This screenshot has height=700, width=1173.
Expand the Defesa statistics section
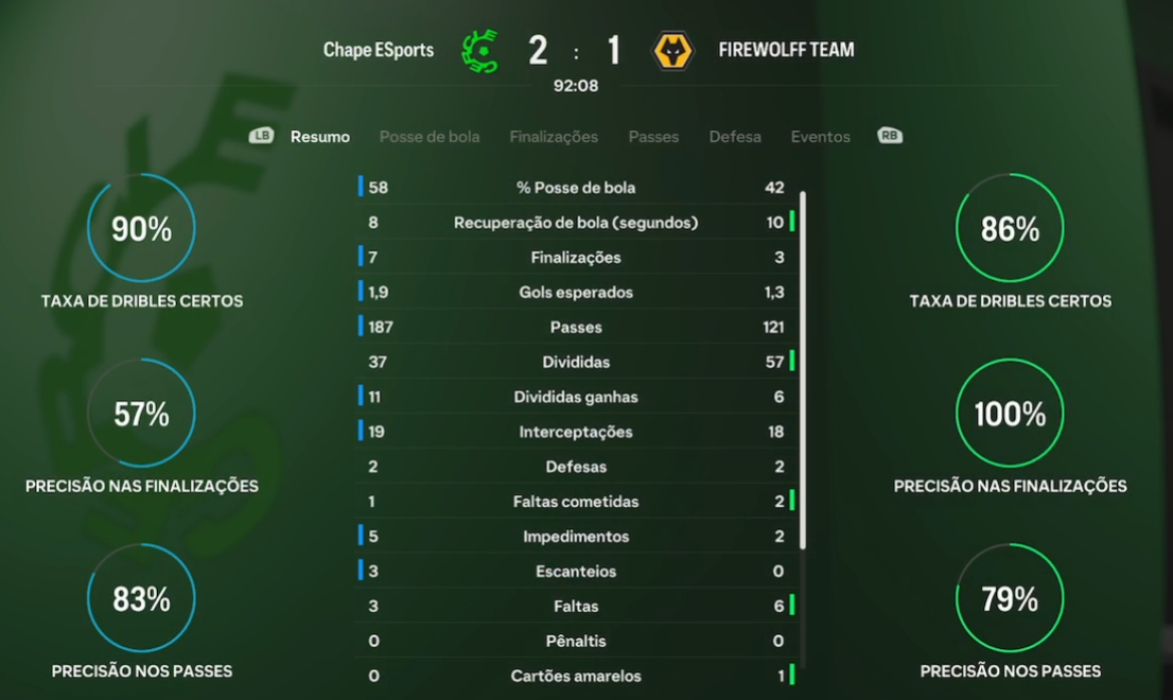pyautogui.click(x=735, y=136)
